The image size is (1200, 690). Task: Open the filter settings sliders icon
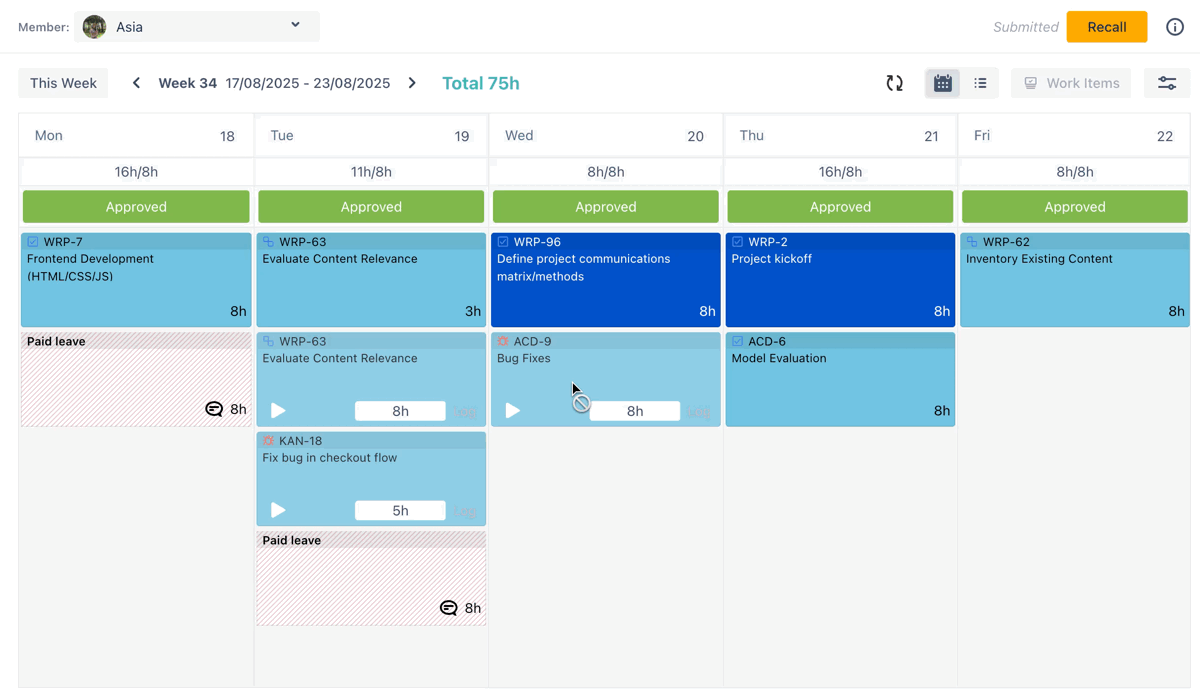pos(1166,83)
